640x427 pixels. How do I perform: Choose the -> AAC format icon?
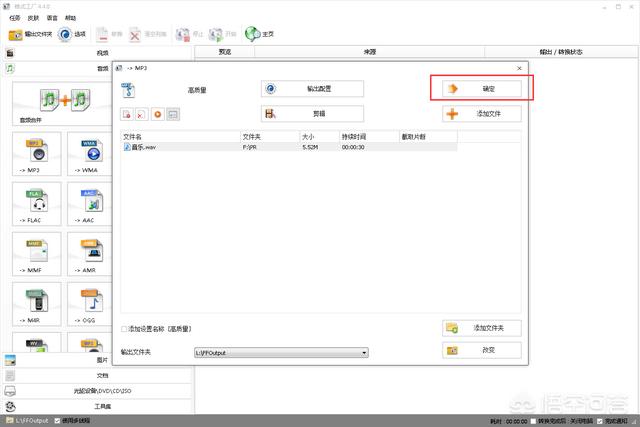(x=89, y=204)
